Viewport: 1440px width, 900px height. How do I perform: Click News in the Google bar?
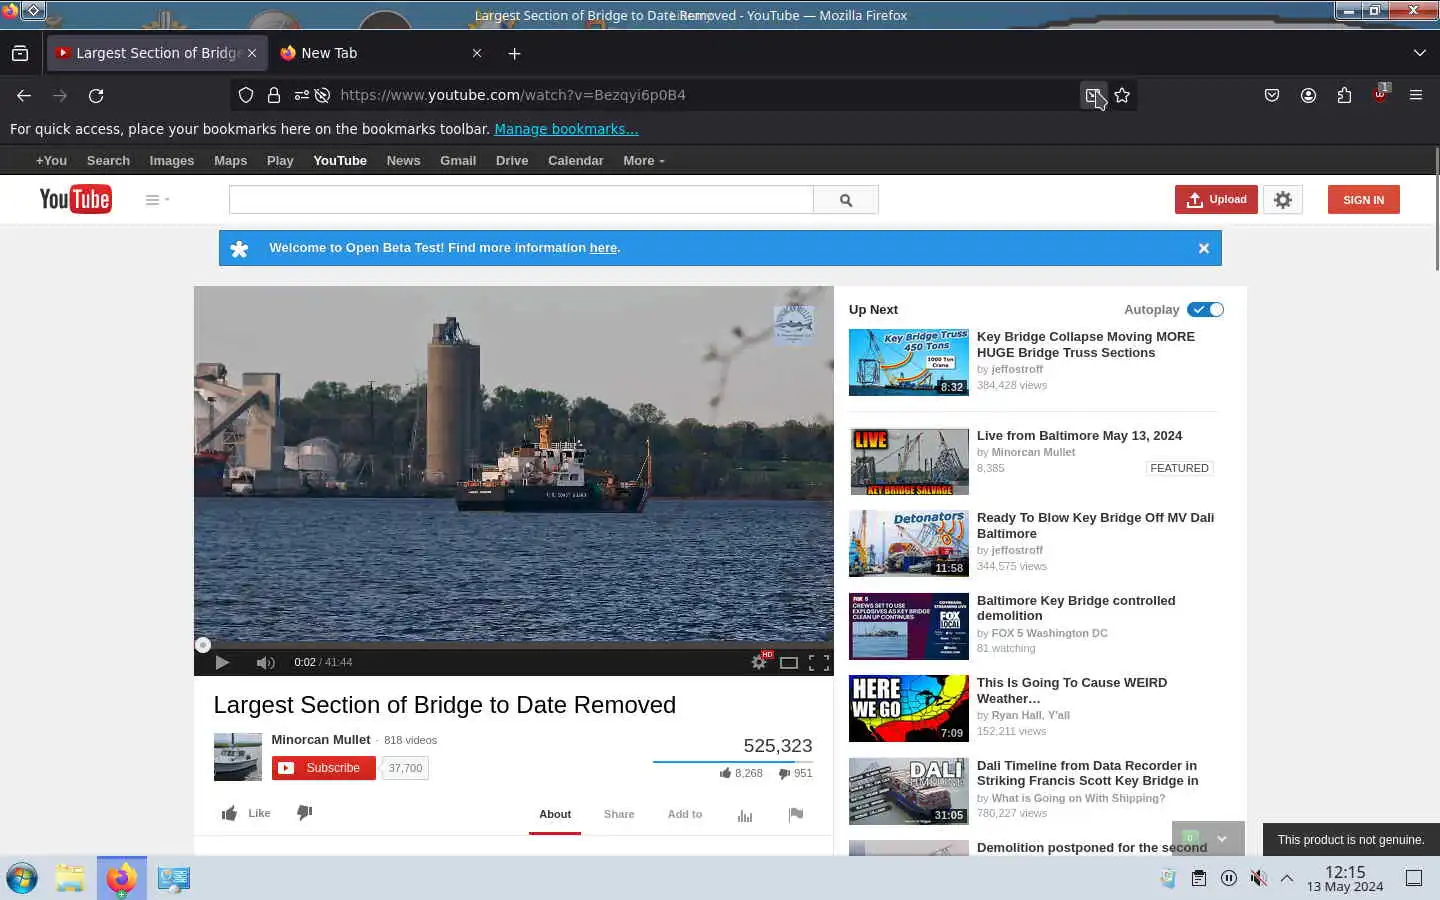pos(403,161)
